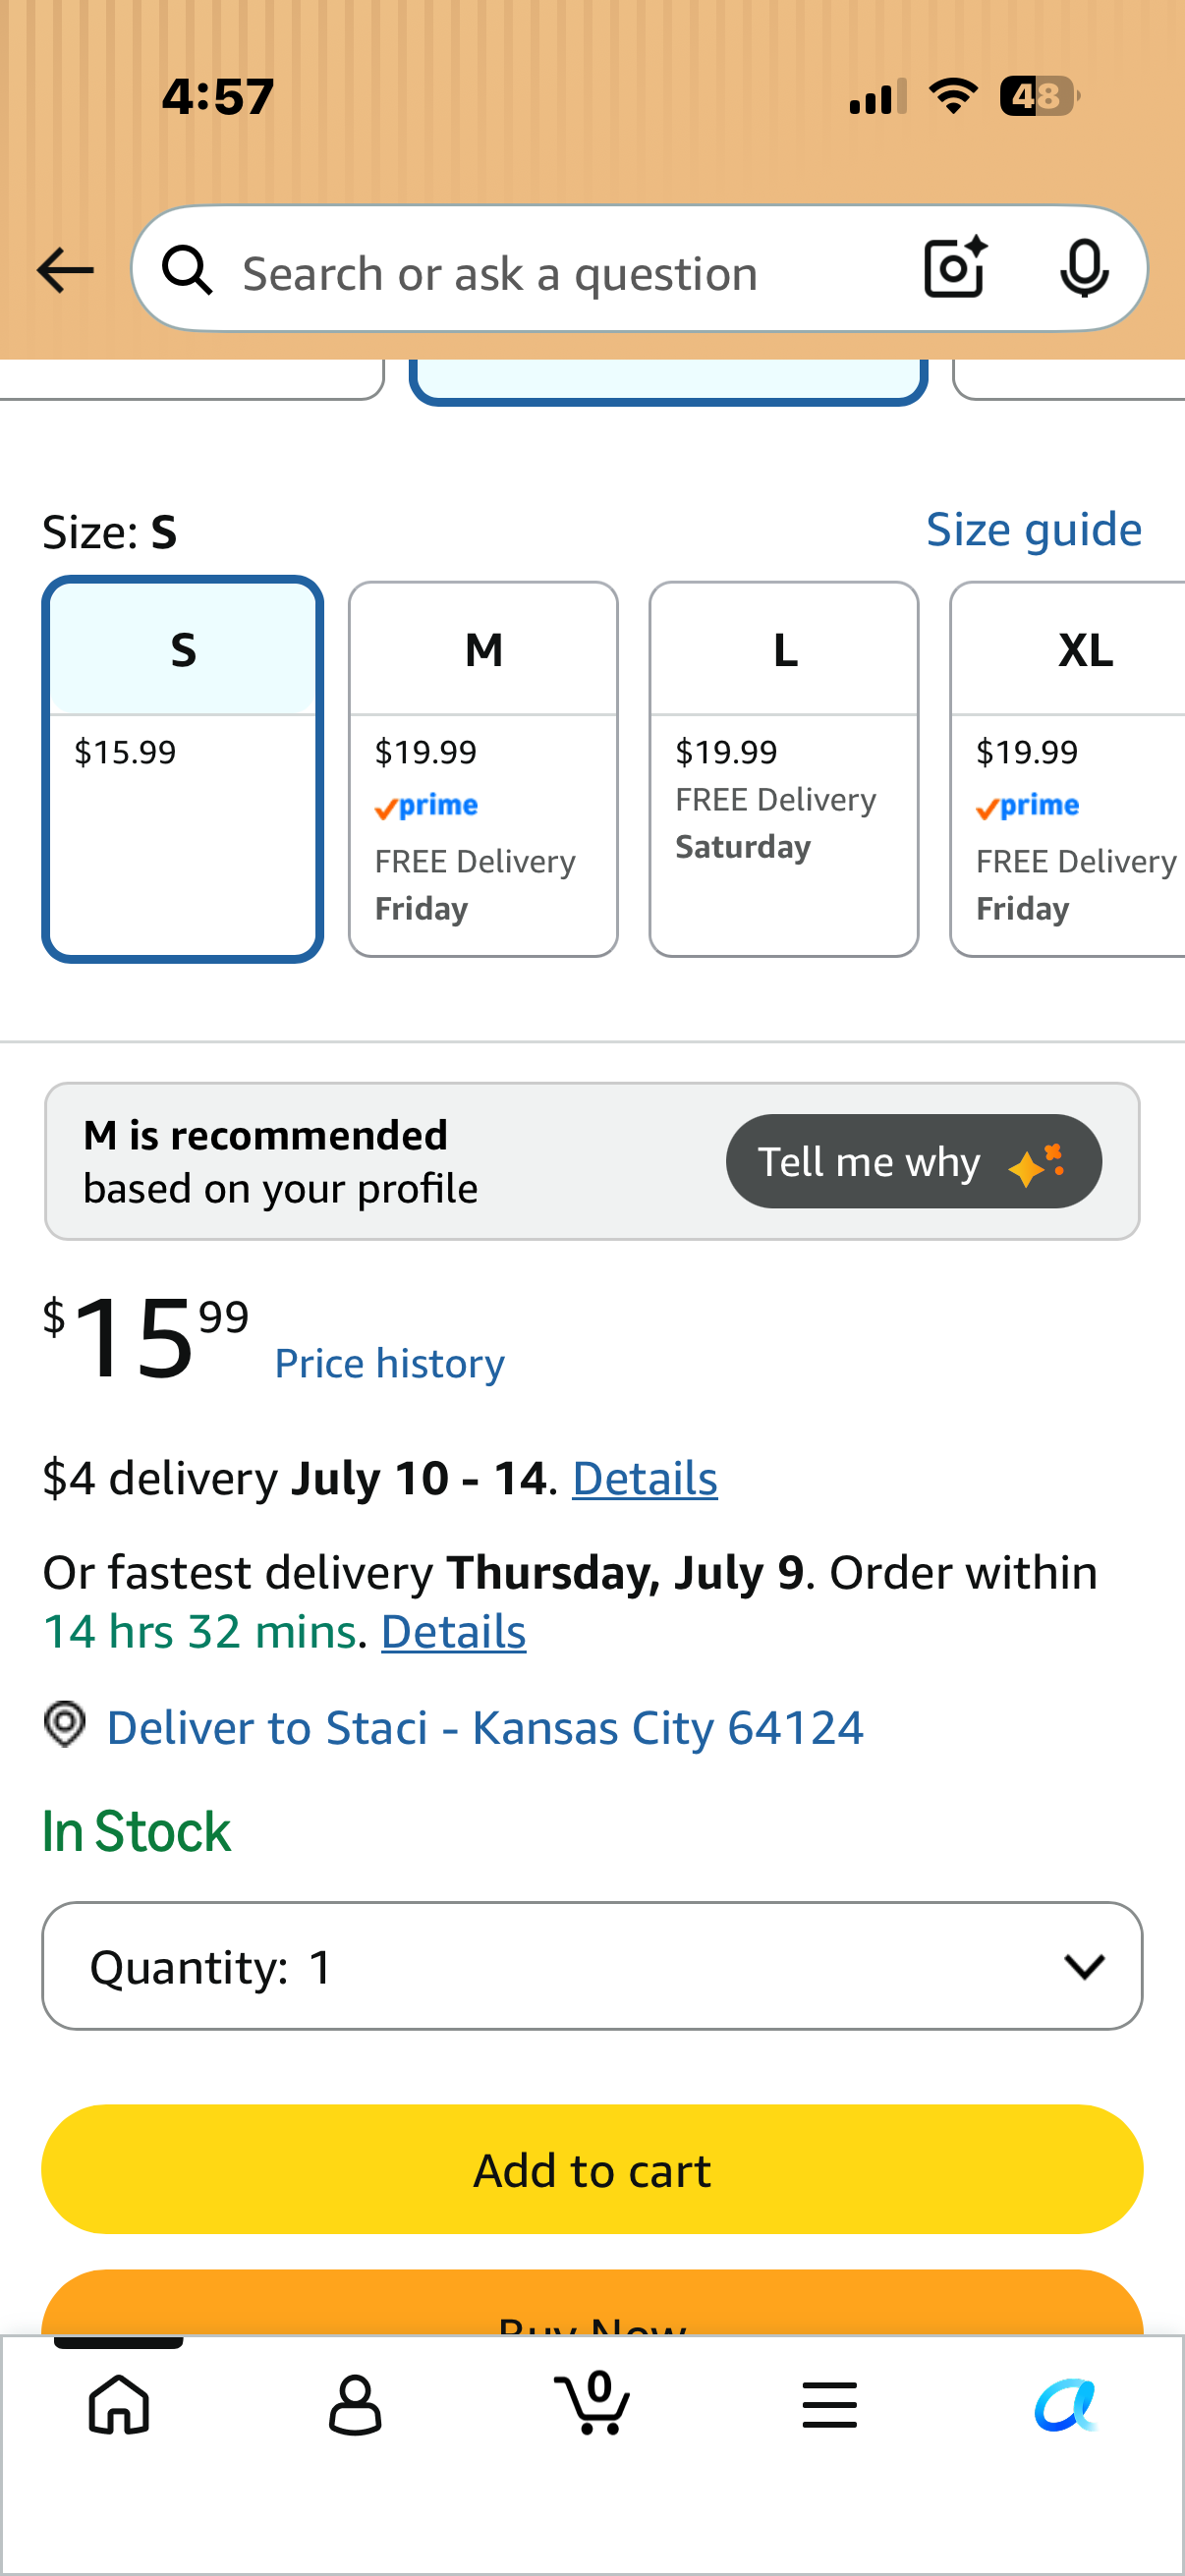Screen dimensions: 1185x2576
Task: Select size M at $19.99
Action: [483, 769]
